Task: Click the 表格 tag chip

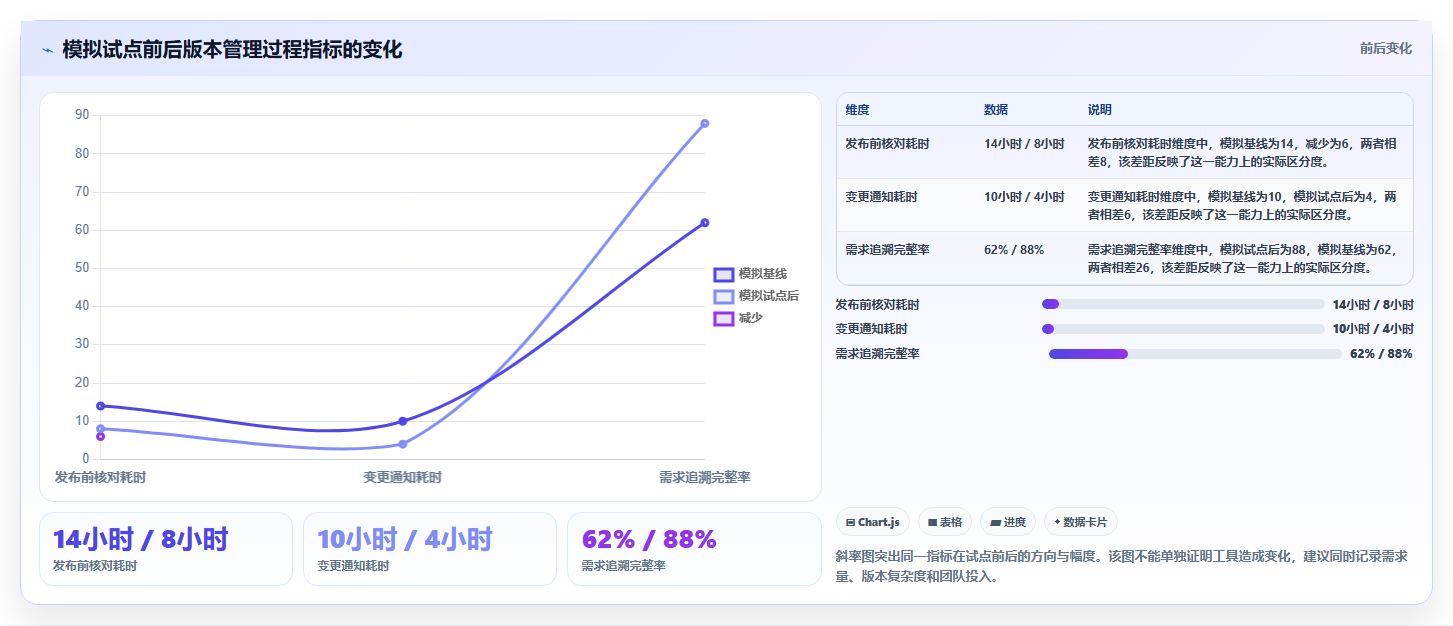Action: click(x=945, y=522)
